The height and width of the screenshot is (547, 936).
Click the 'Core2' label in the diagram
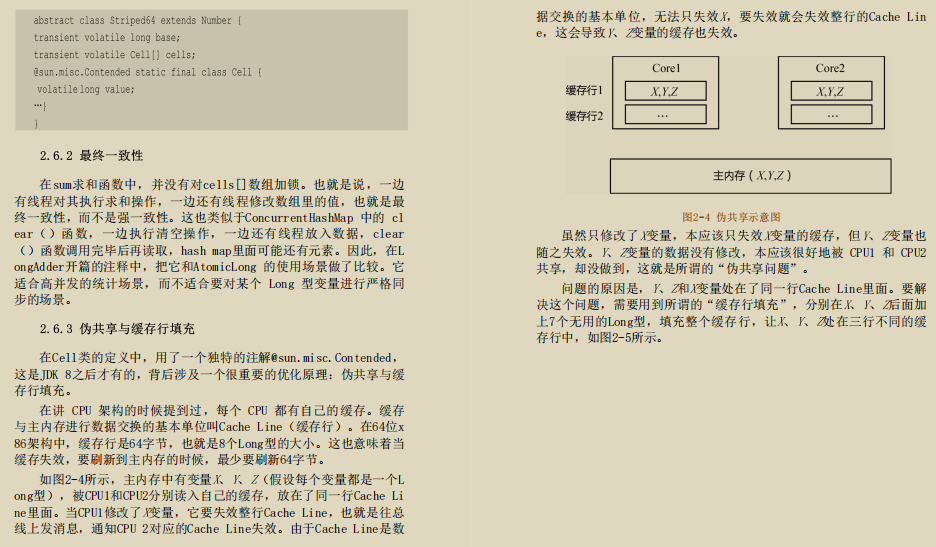pyautogui.click(x=830, y=68)
